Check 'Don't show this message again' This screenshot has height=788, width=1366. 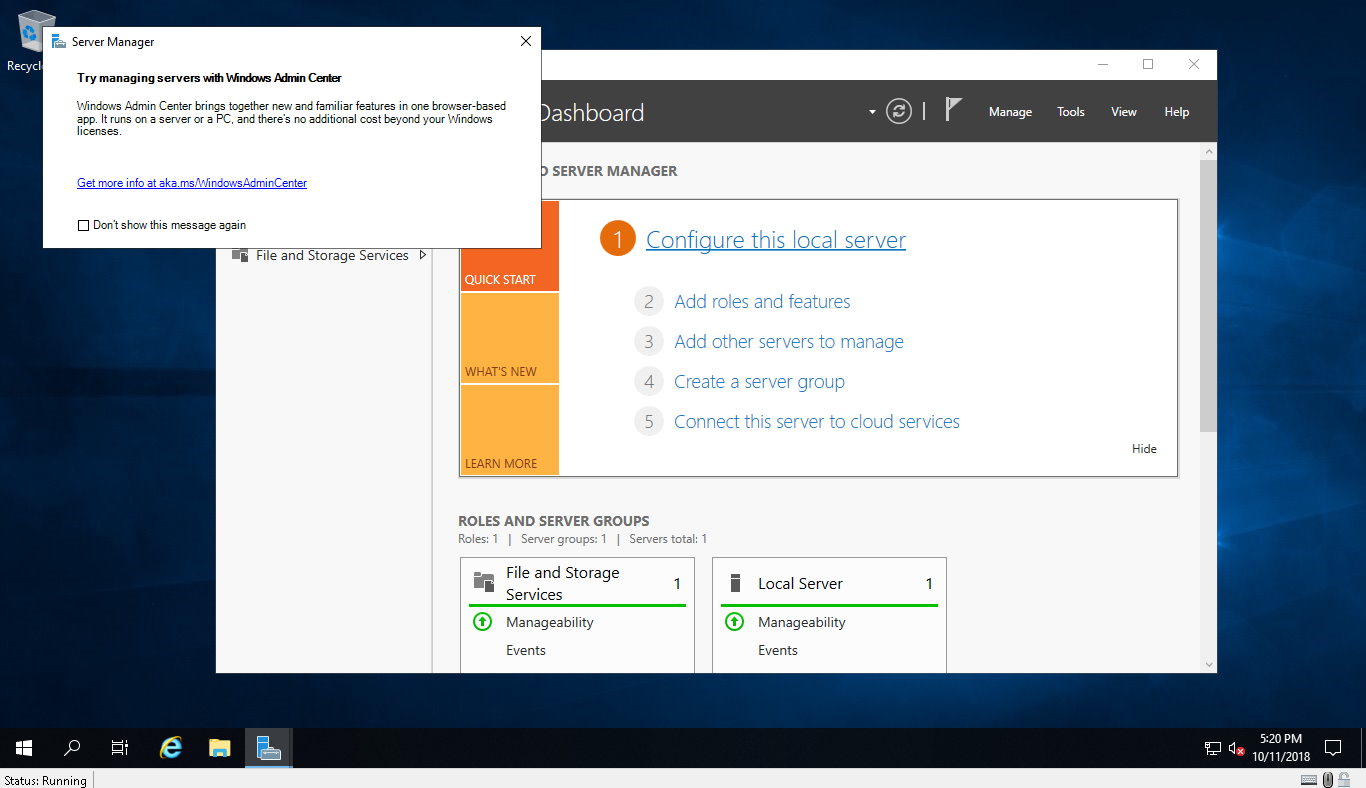coord(84,225)
